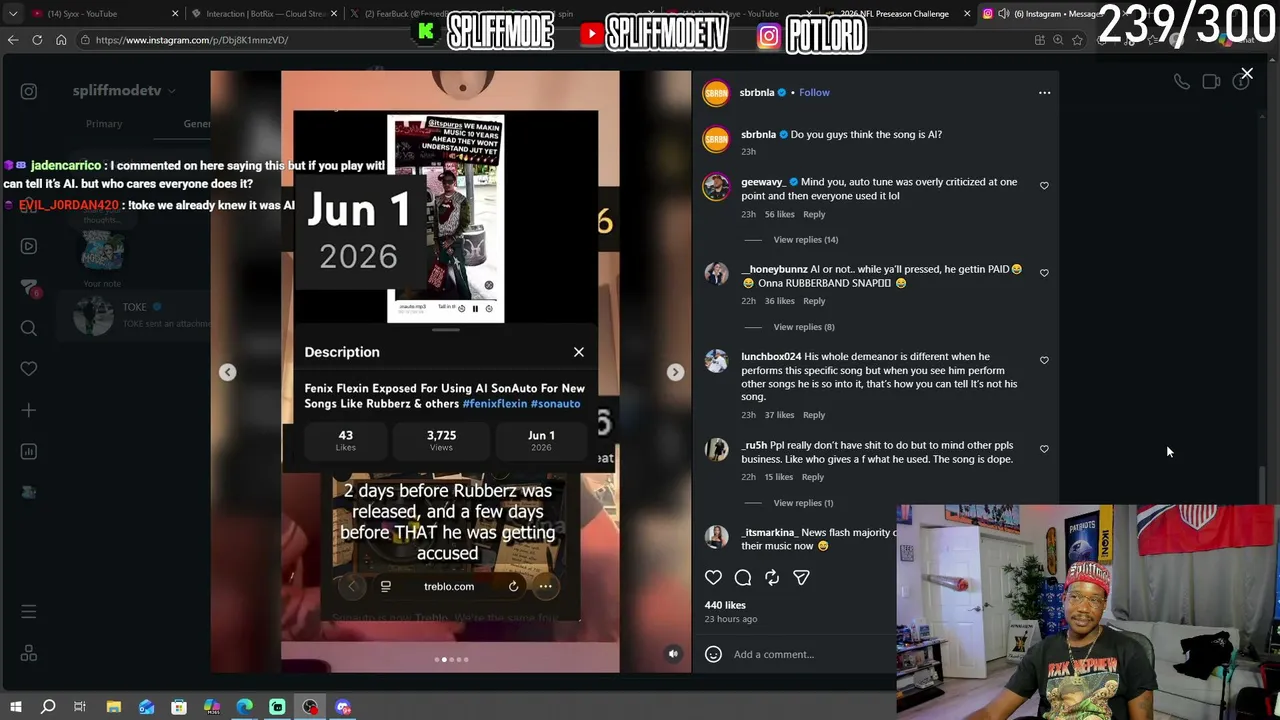The width and height of the screenshot is (1280, 720).
Task: Go to the browser home page
Action: (x=61, y=40)
